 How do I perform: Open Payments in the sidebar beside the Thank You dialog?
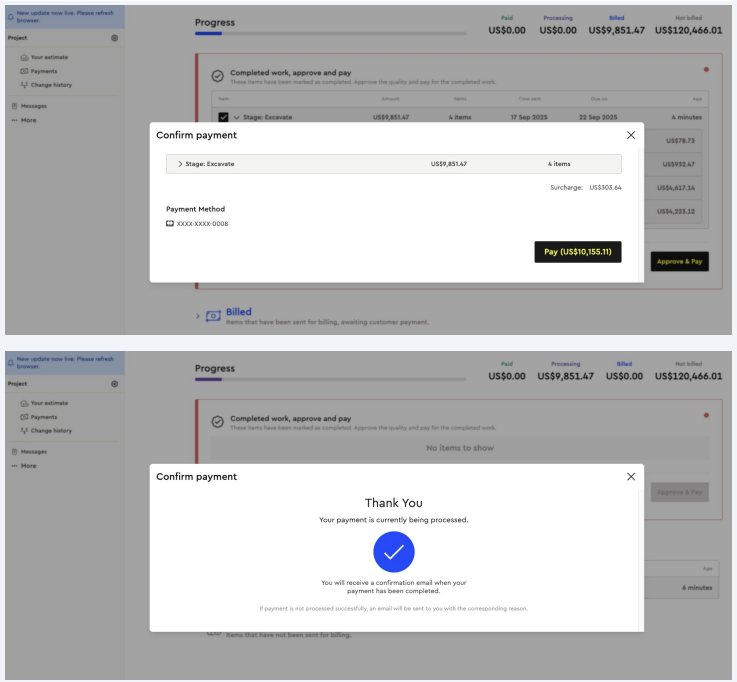click(43, 417)
